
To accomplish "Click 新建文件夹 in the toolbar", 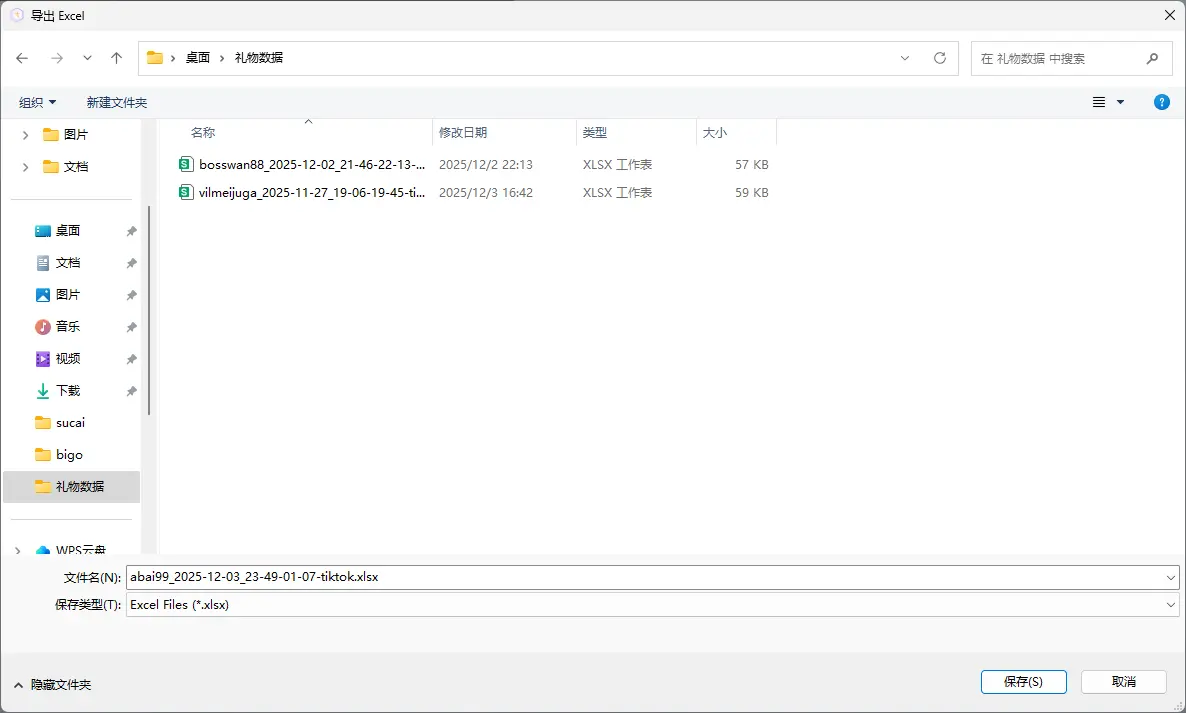I will pyautogui.click(x=116, y=102).
